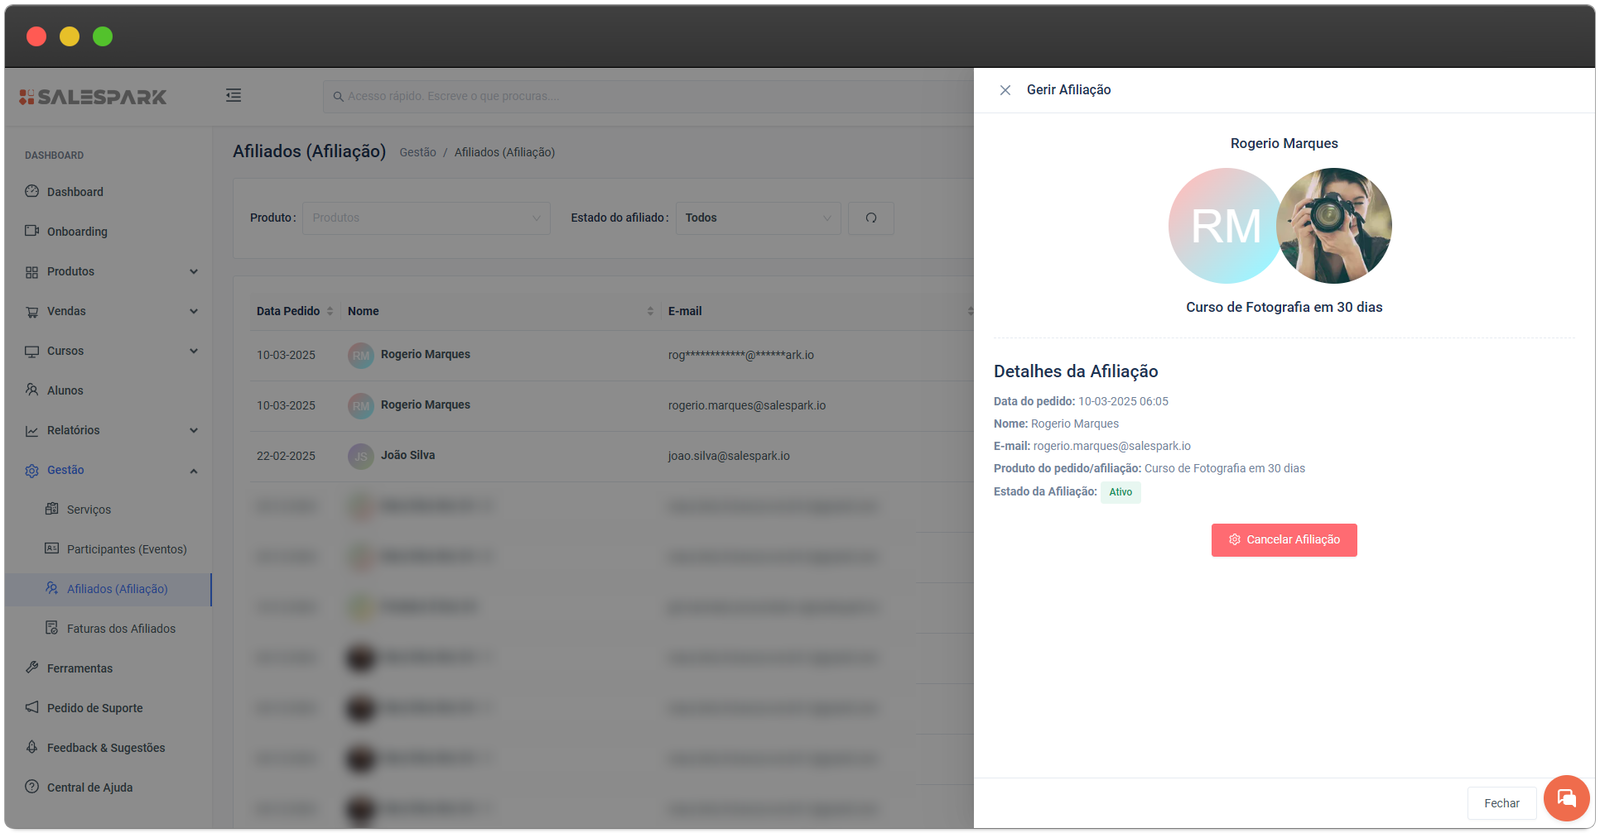
Task: Collapse the Gestão sidebar section
Action: coord(193,471)
